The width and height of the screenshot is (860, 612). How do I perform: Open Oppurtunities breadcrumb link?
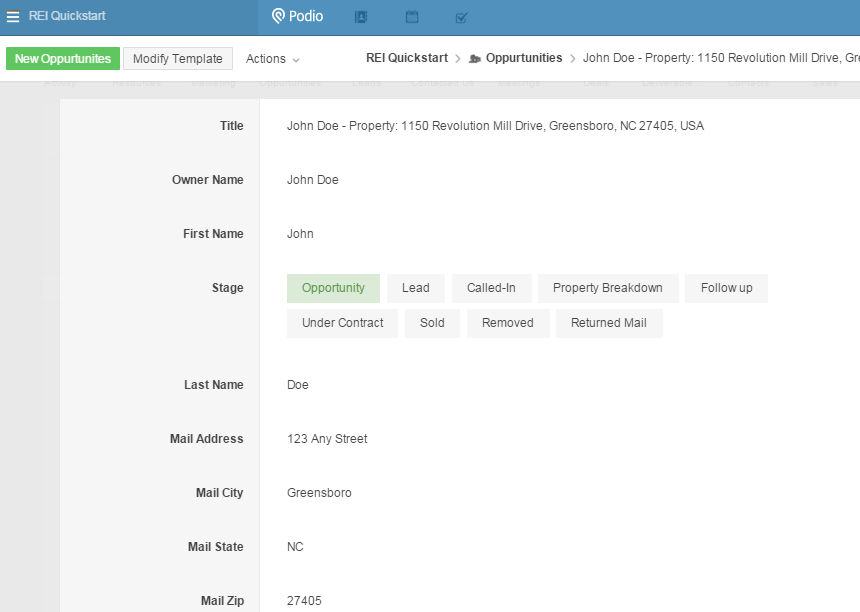click(524, 58)
